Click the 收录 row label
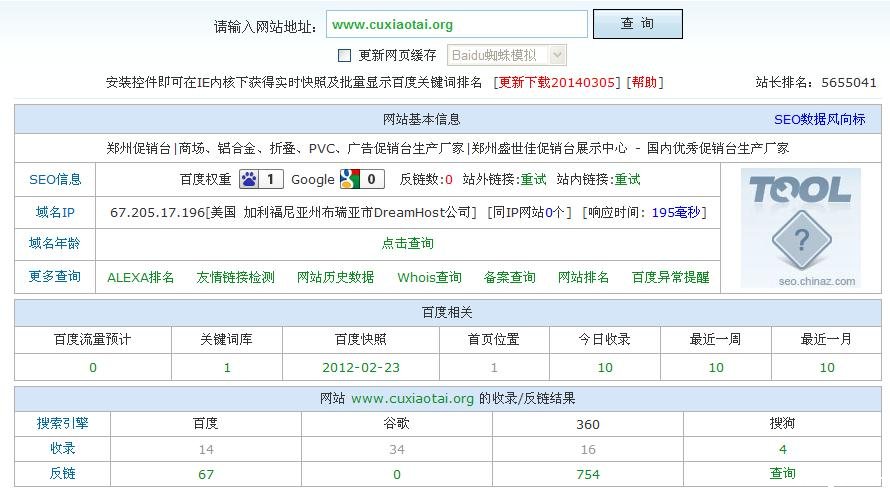890x493 pixels. [x=62, y=448]
